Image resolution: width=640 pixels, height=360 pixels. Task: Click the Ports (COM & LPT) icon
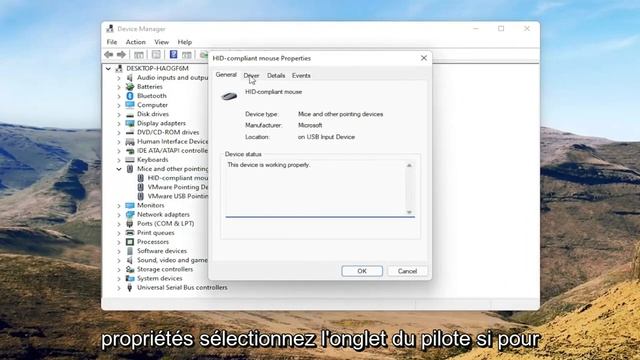tap(130, 223)
